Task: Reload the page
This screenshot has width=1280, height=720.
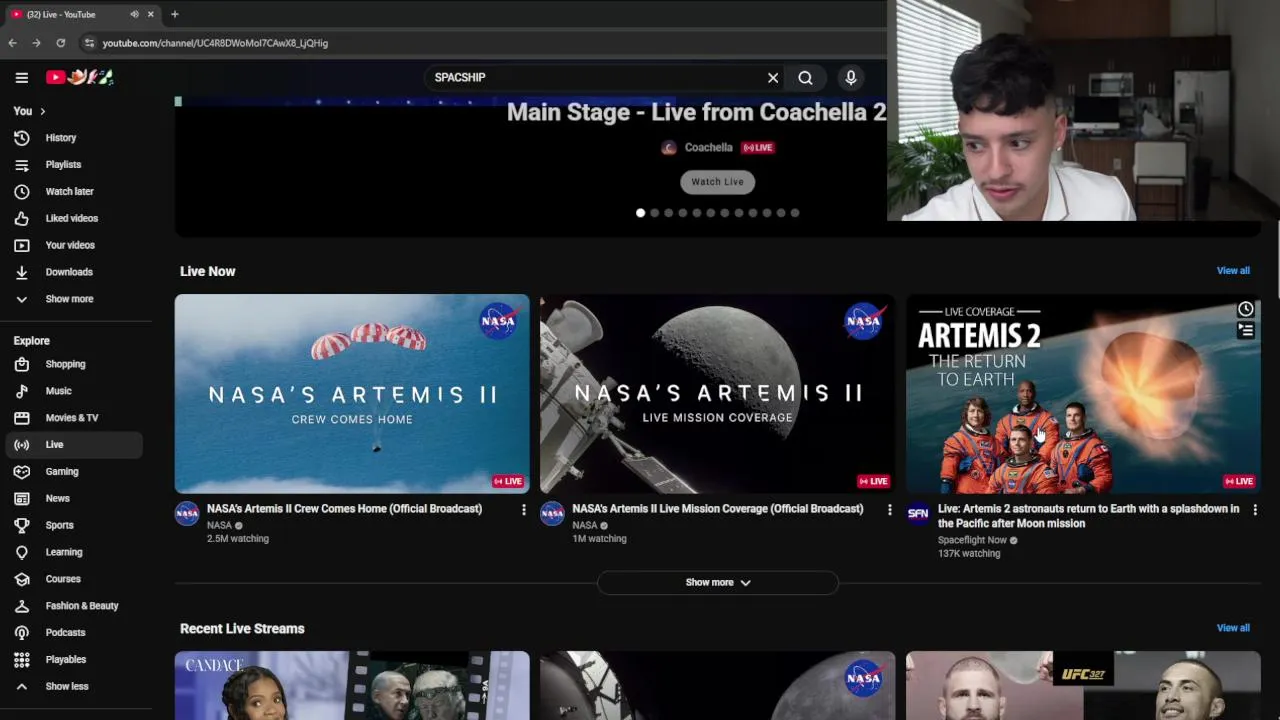Action: click(x=60, y=43)
